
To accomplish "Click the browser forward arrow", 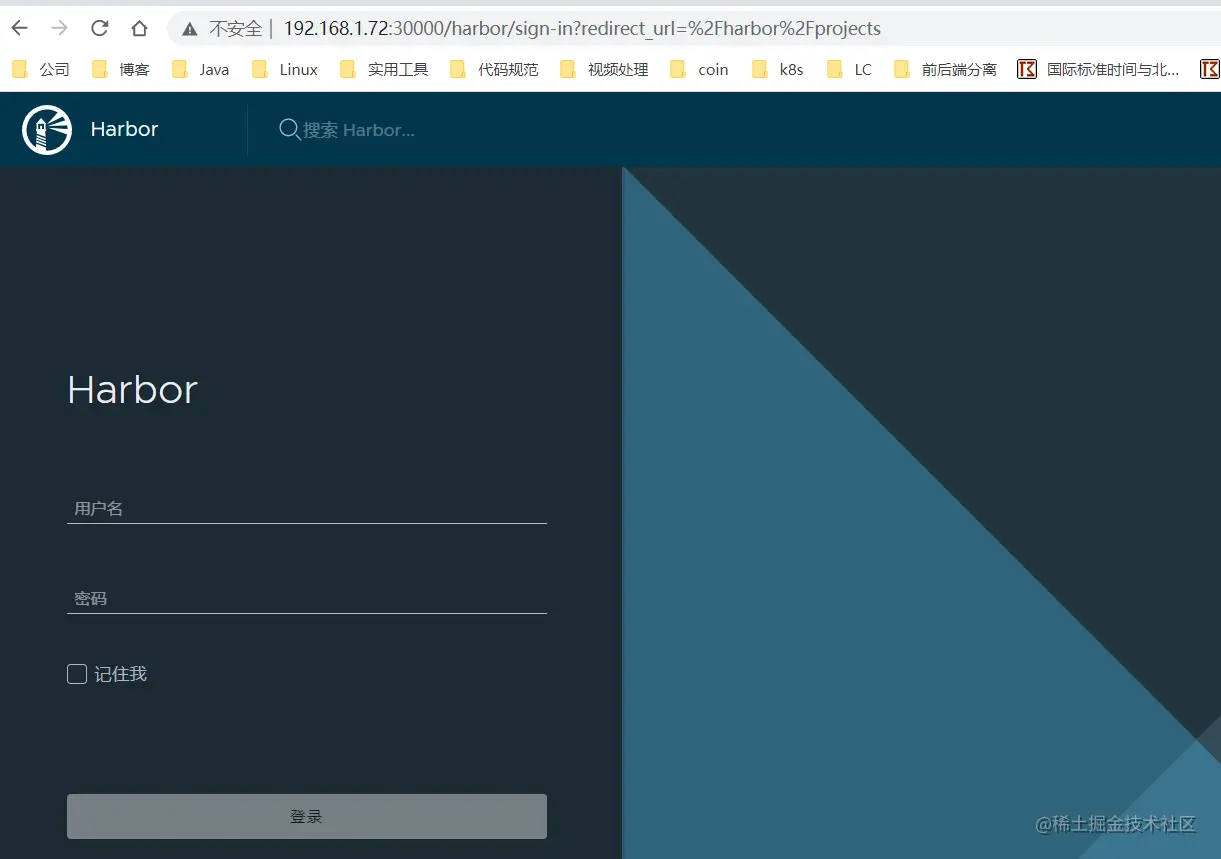I will coord(59,28).
